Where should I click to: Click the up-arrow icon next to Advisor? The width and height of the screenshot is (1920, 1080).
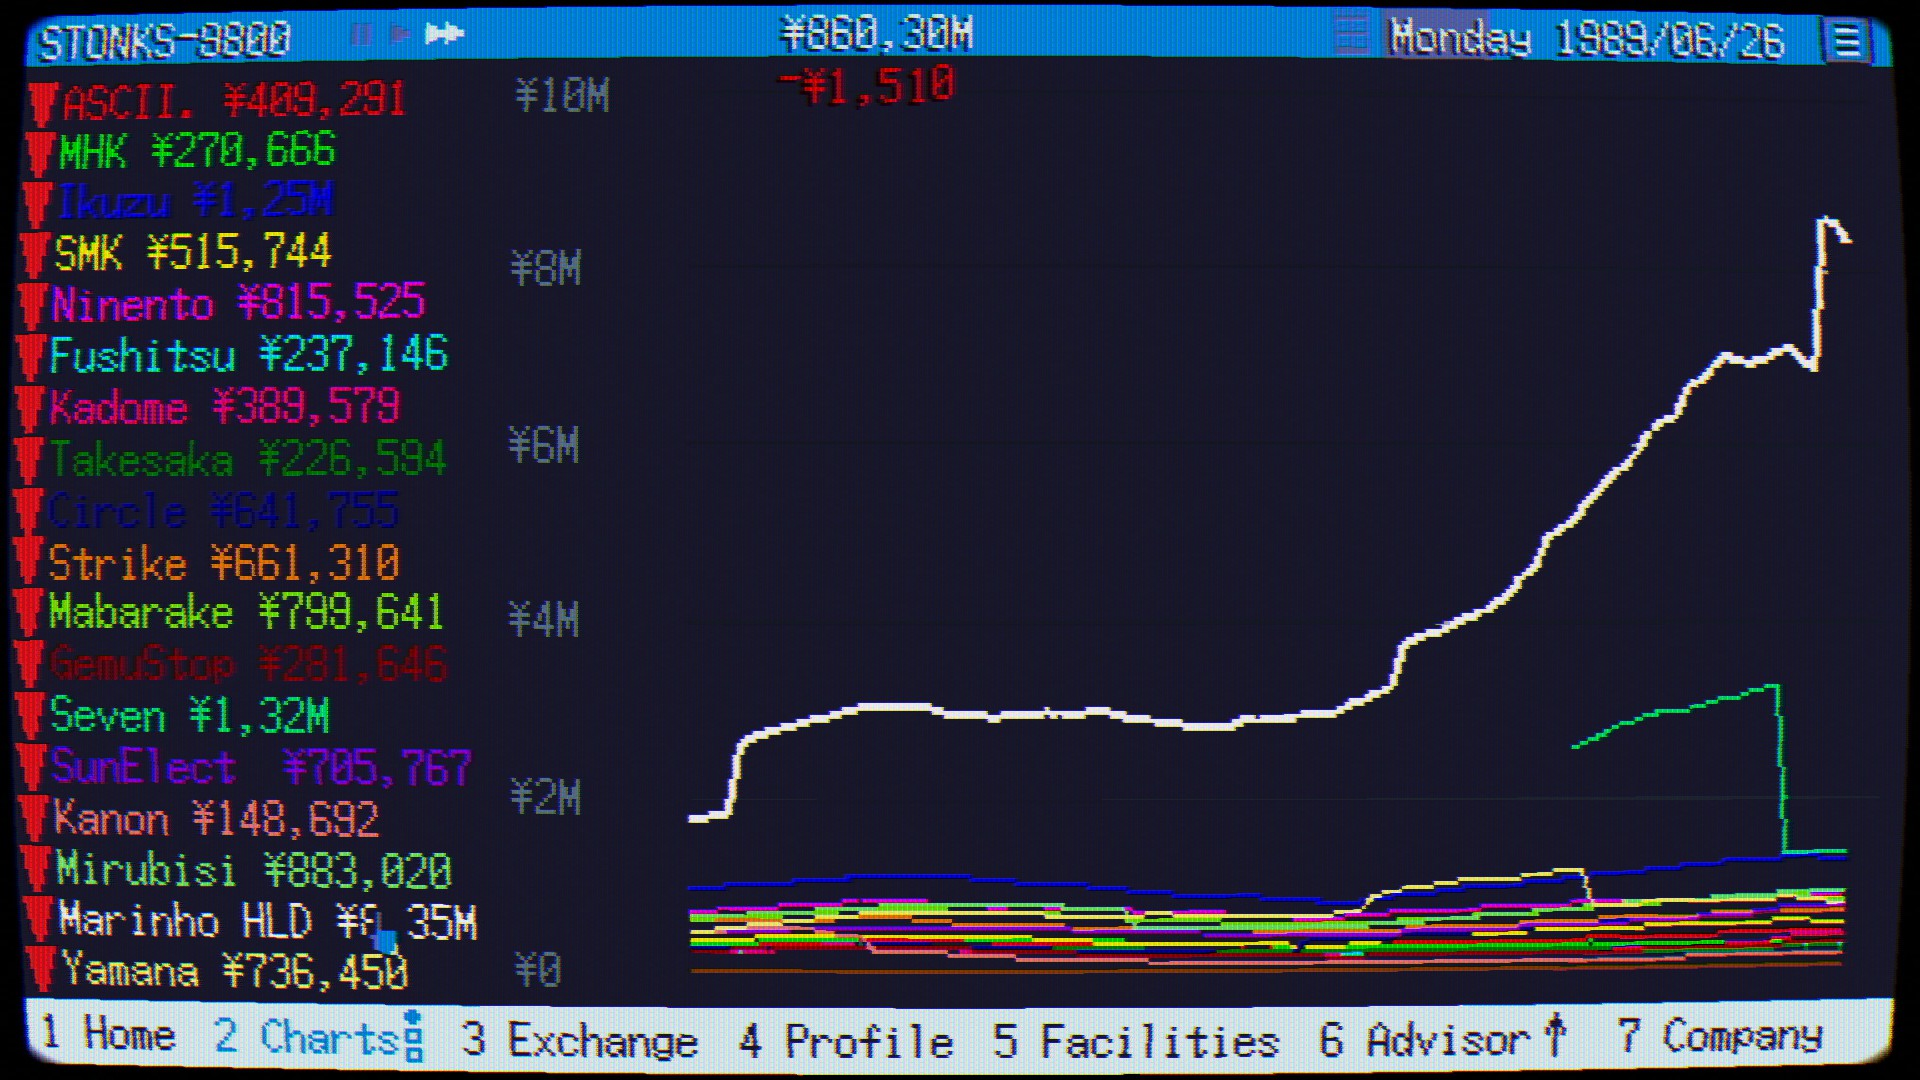(1555, 1035)
